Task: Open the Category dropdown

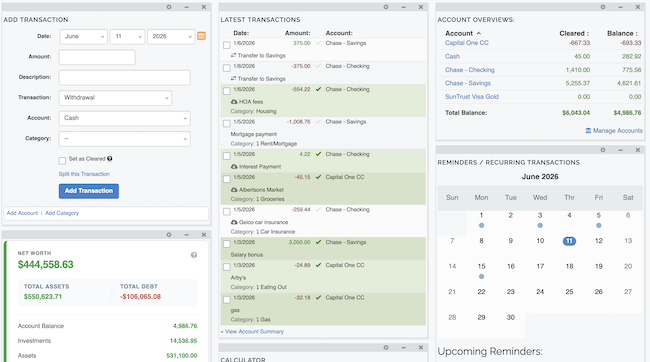Action: point(124,139)
